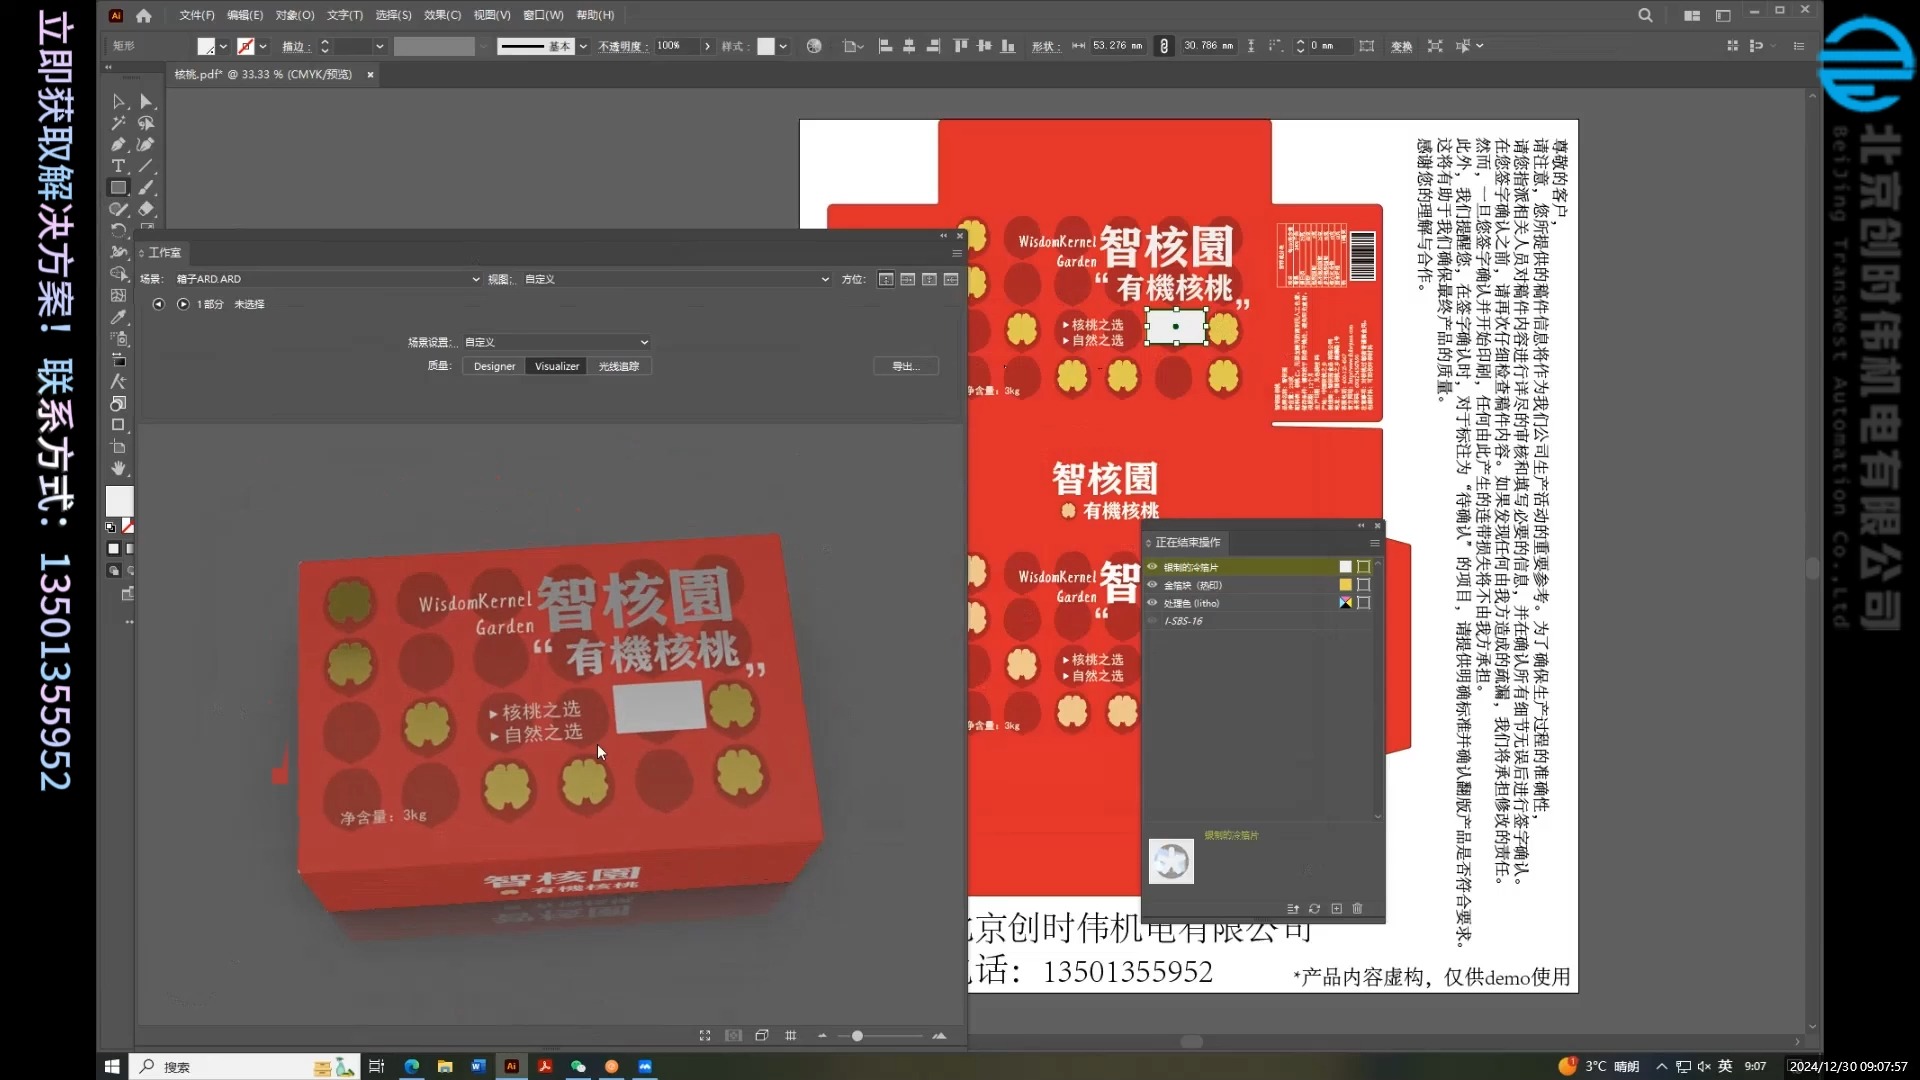Screen dimensions: 1920x1080
Task: Click refresh icon in finishing operations panel
Action: (x=1314, y=909)
